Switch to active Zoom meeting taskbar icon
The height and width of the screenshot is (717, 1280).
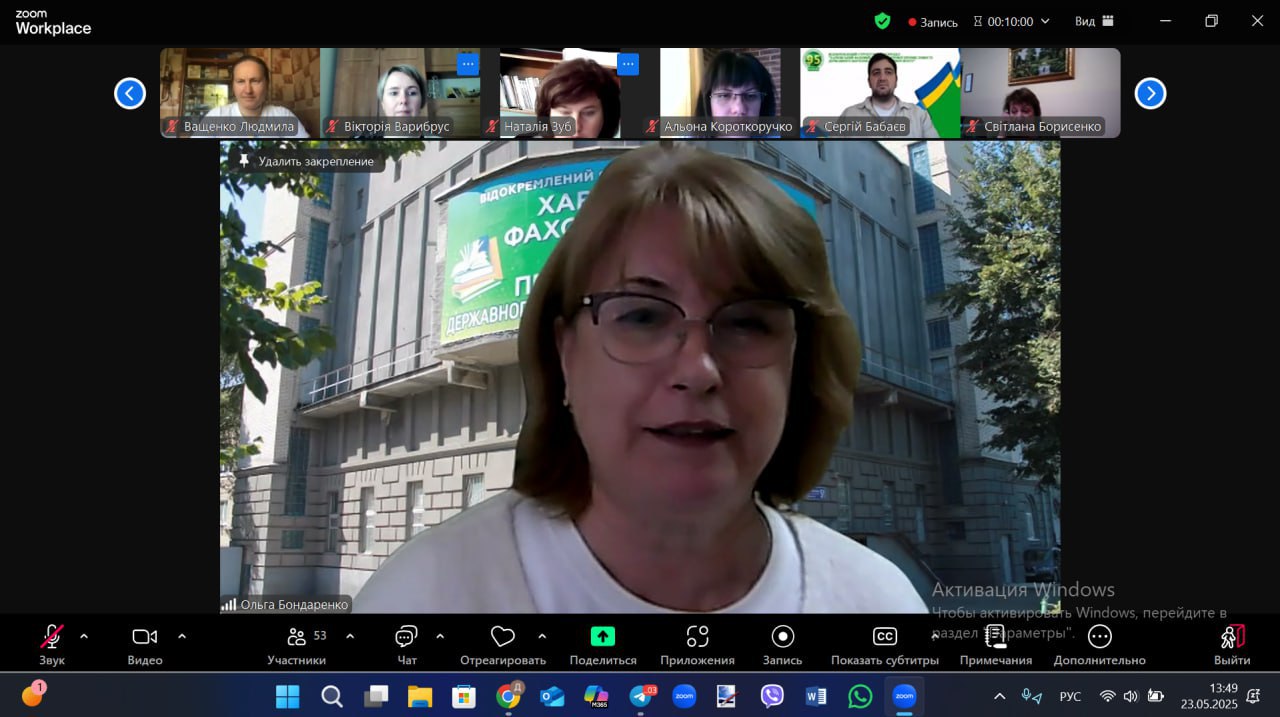pyautogui.click(x=904, y=696)
